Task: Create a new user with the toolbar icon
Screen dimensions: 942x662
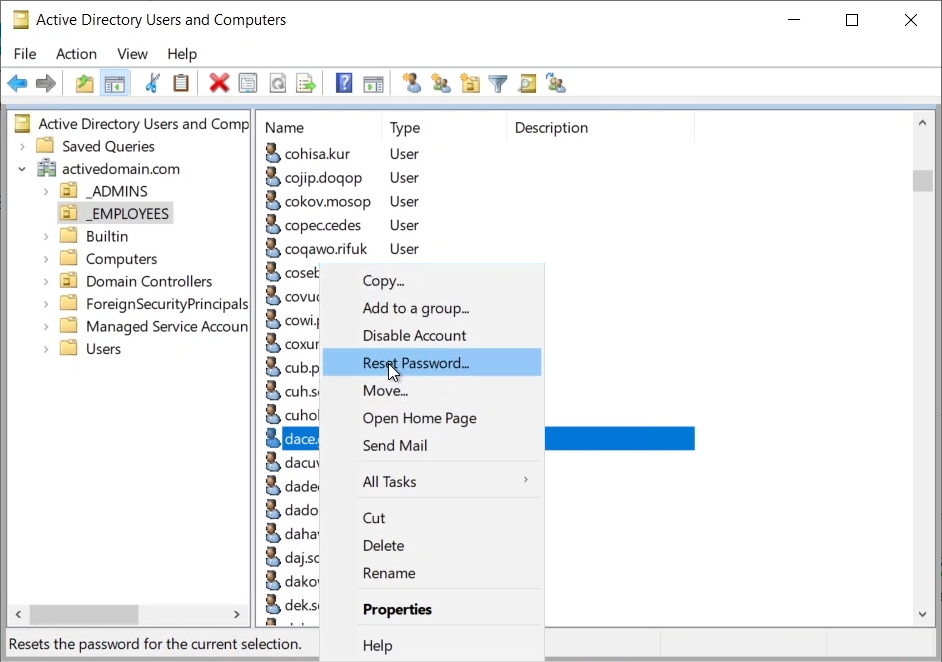Action: 411,83
